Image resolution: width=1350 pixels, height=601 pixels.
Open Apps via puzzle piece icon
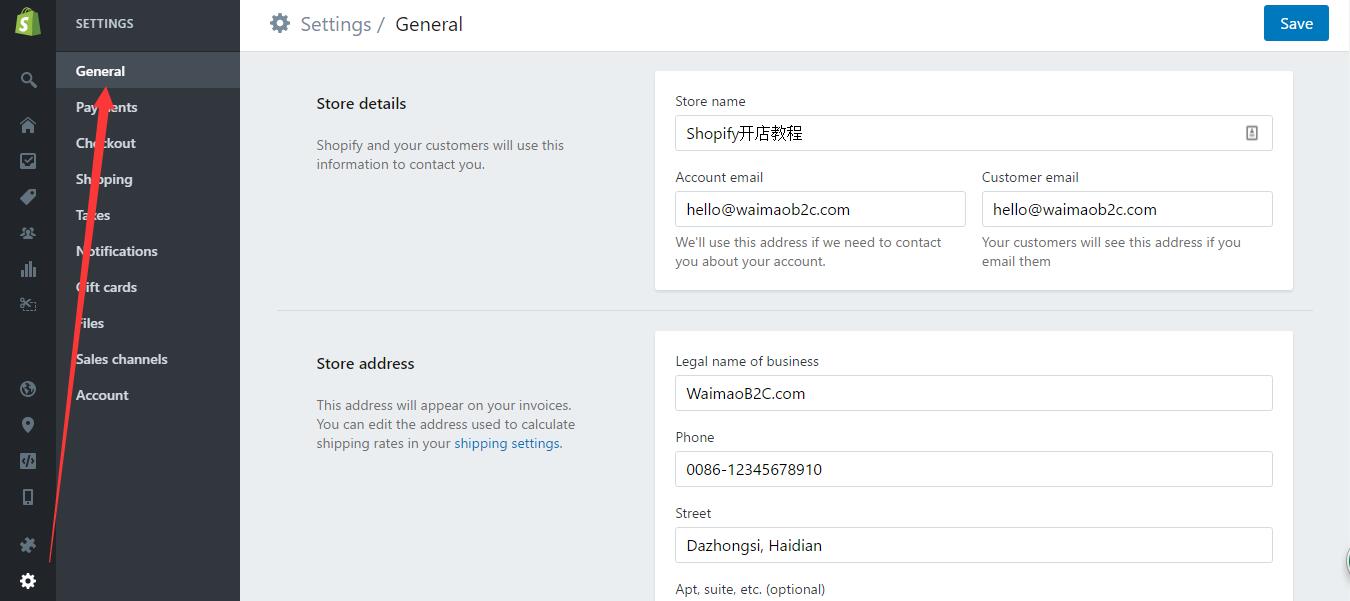click(28, 545)
